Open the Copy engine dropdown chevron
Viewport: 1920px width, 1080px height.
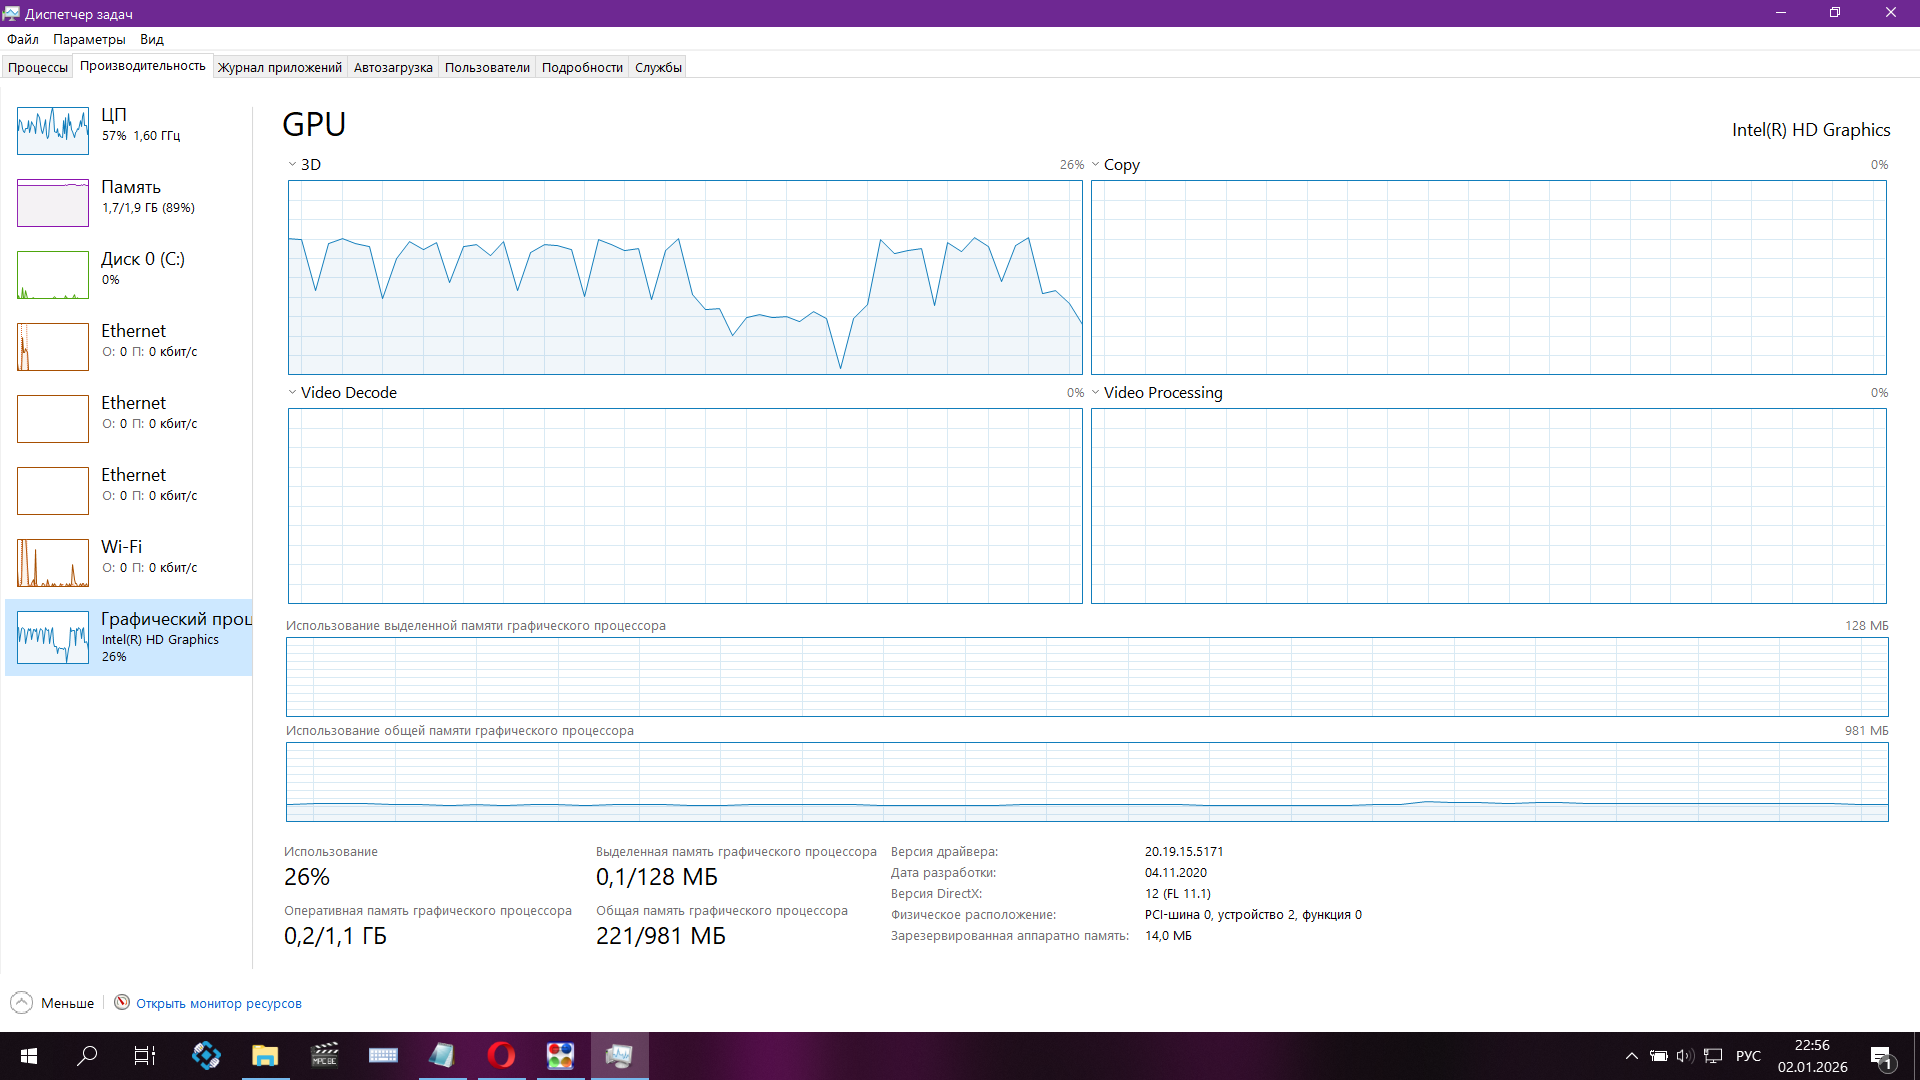tap(1096, 165)
